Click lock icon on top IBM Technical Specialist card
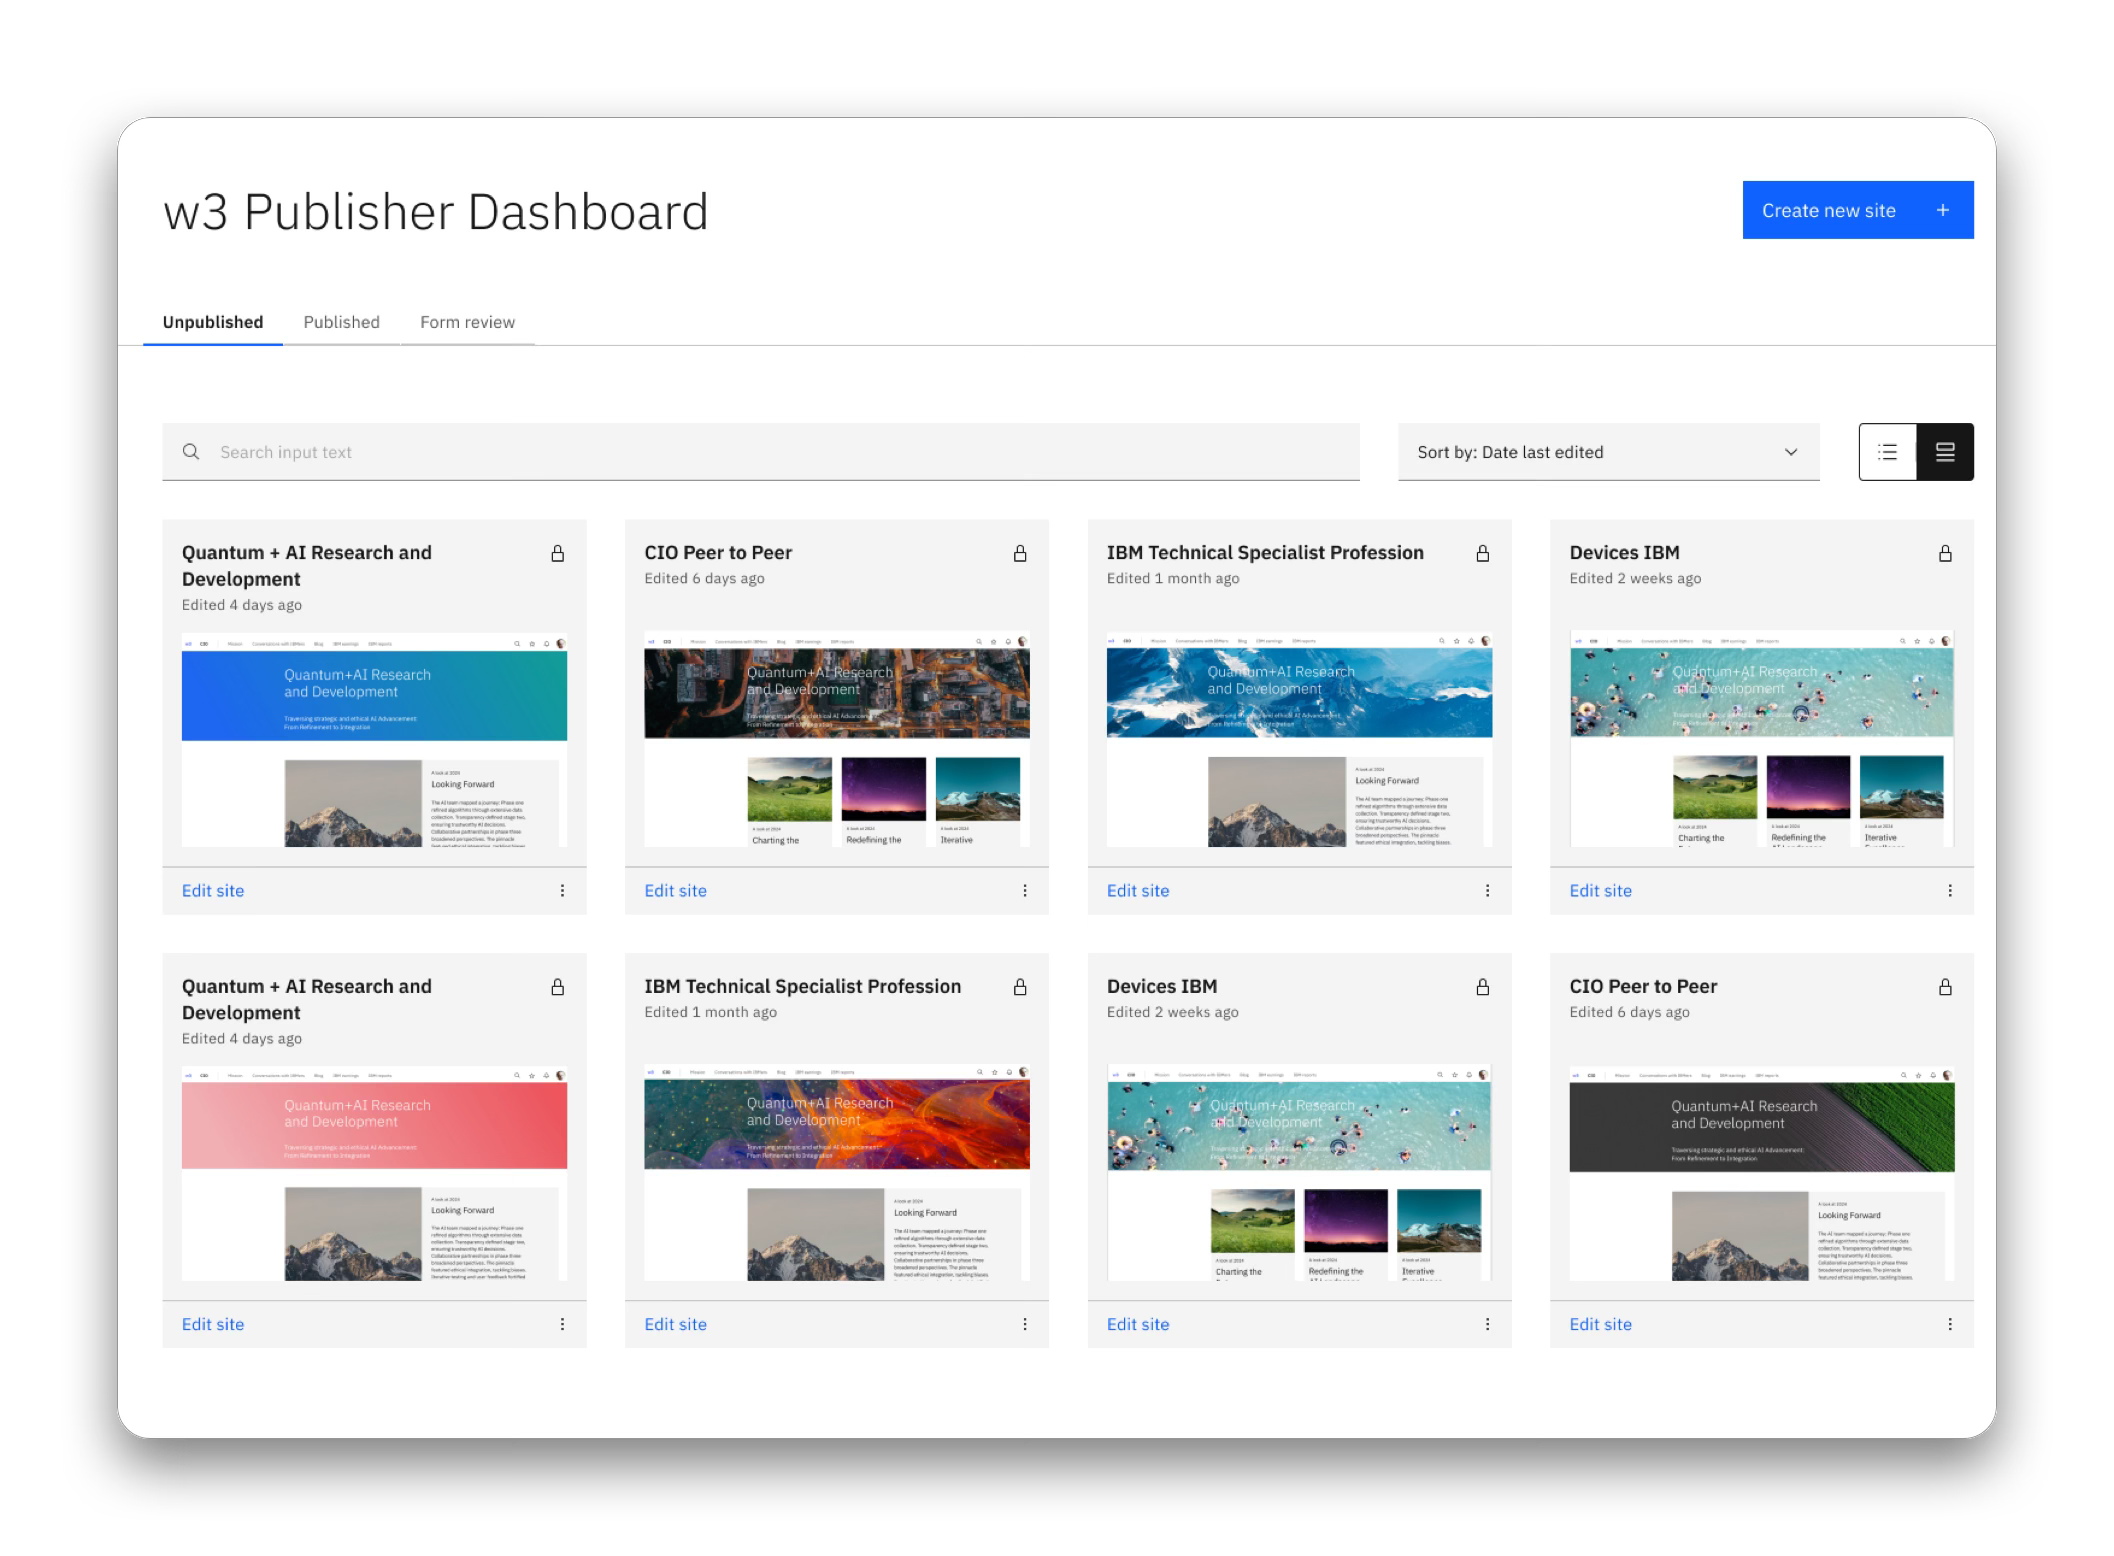Viewport: 2114px width, 1556px height. click(x=1483, y=553)
